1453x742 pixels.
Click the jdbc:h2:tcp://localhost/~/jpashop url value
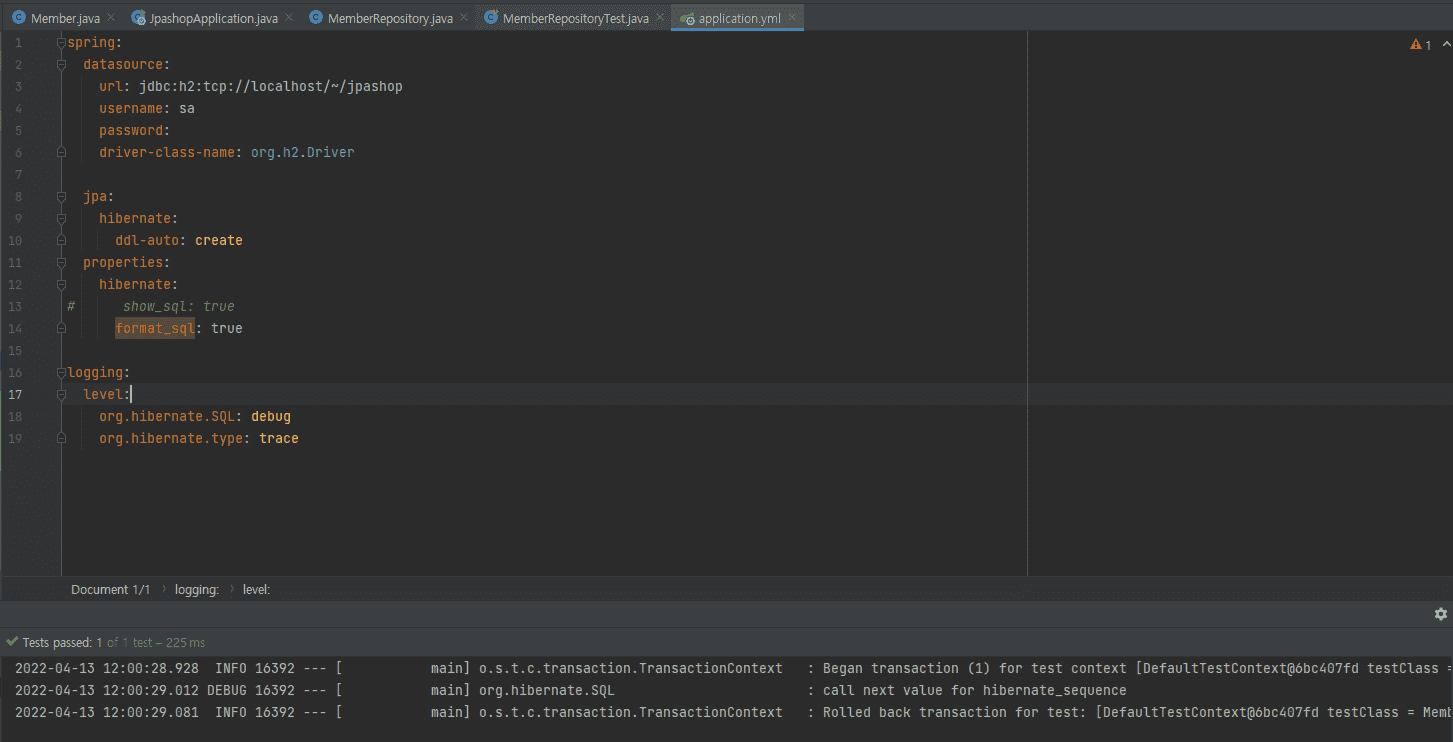(x=271, y=86)
